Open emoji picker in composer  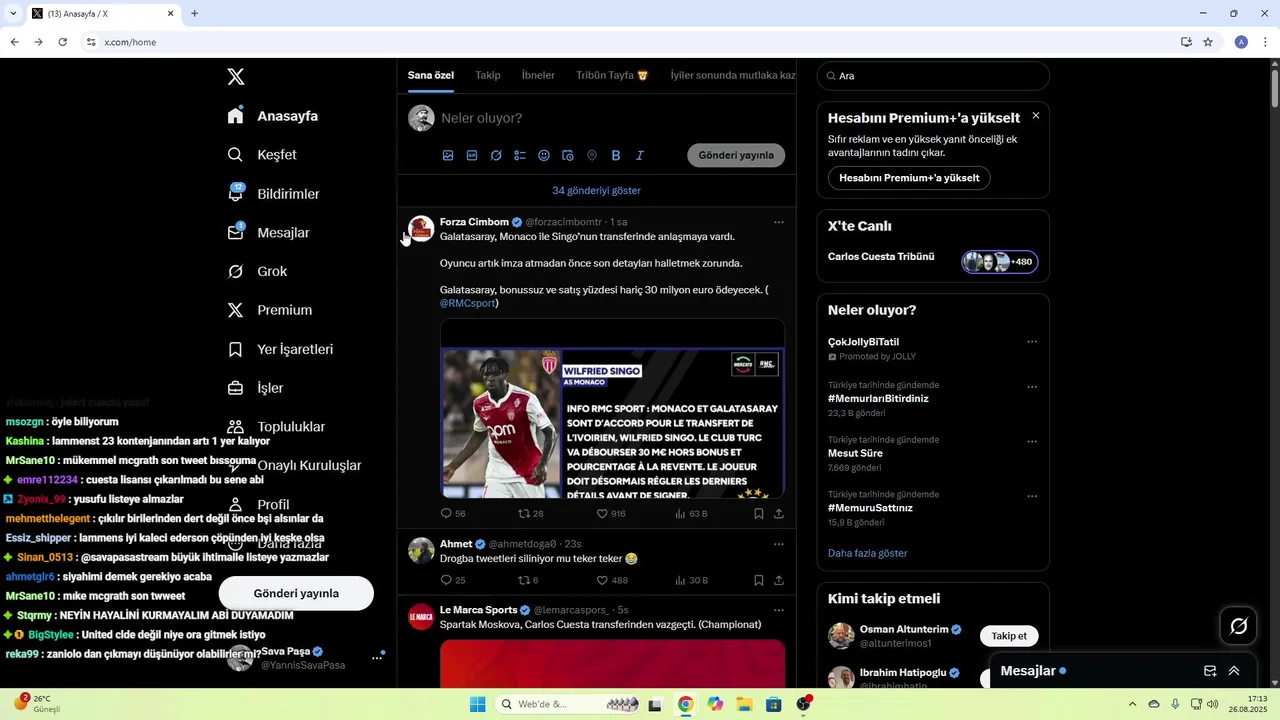click(544, 155)
